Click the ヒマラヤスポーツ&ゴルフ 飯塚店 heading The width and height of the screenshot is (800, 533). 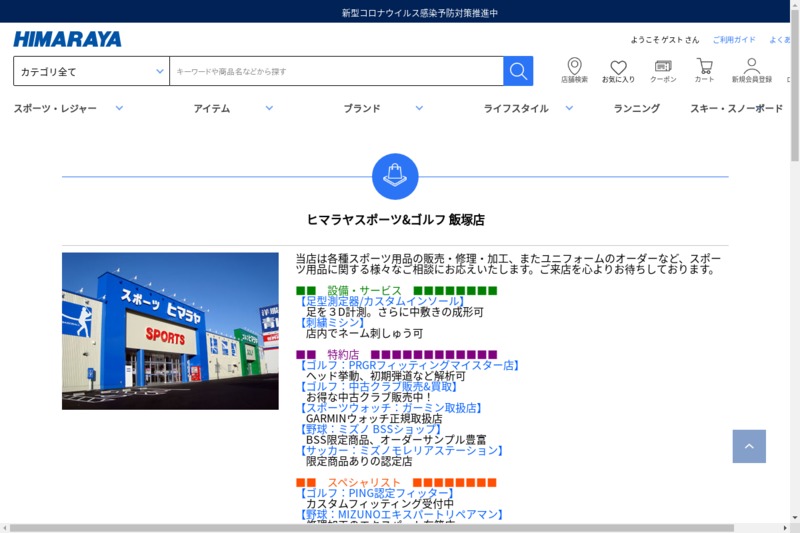point(395,220)
